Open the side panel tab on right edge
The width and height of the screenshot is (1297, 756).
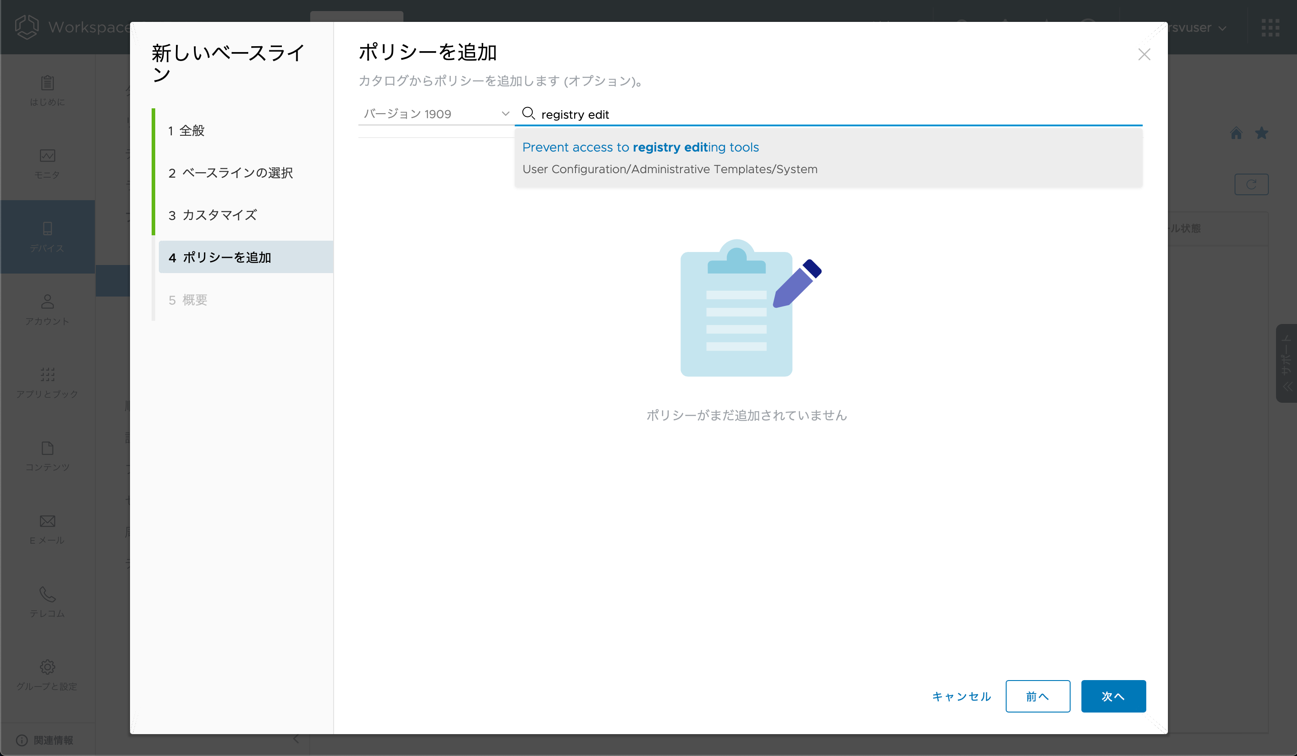point(1286,363)
